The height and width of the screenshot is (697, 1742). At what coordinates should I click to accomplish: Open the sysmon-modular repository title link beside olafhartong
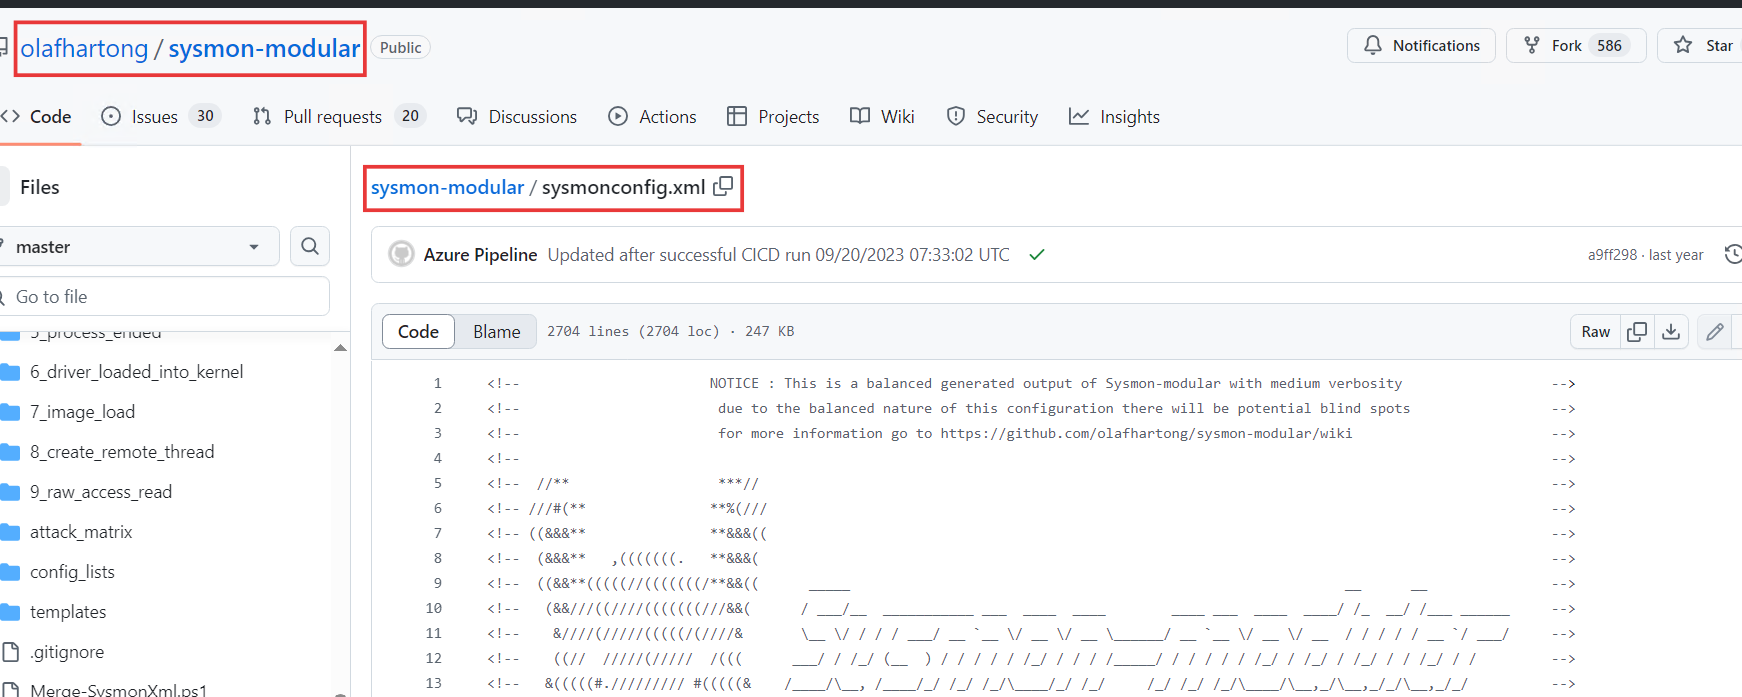point(264,48)
